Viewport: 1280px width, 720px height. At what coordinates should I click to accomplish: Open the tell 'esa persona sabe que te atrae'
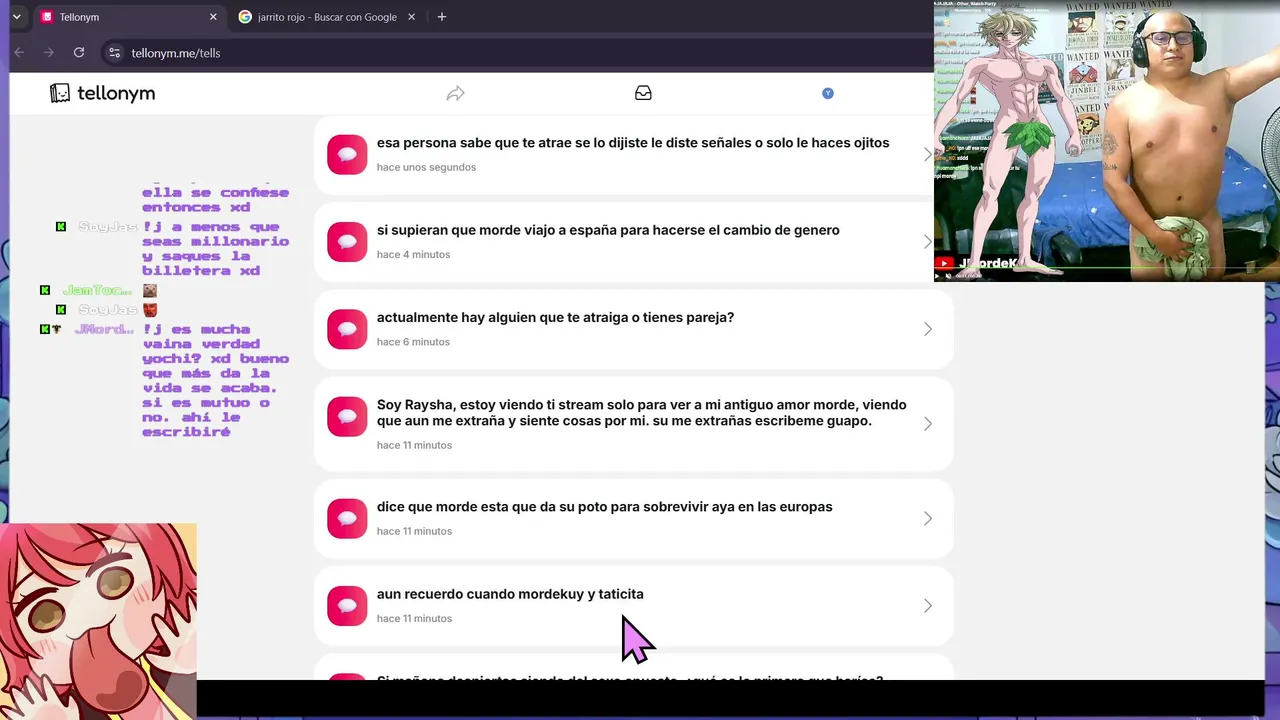(x=633, y=154)
